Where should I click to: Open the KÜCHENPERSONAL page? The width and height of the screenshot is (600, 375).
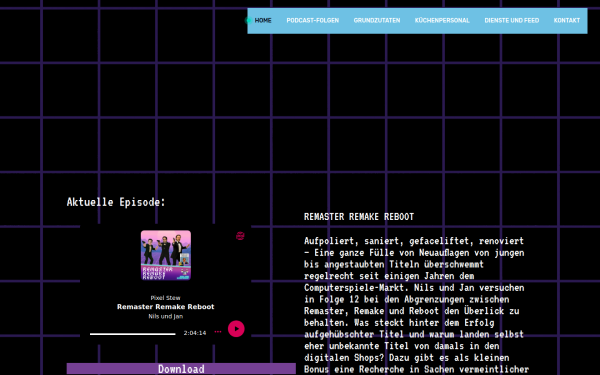coord(442,21)
